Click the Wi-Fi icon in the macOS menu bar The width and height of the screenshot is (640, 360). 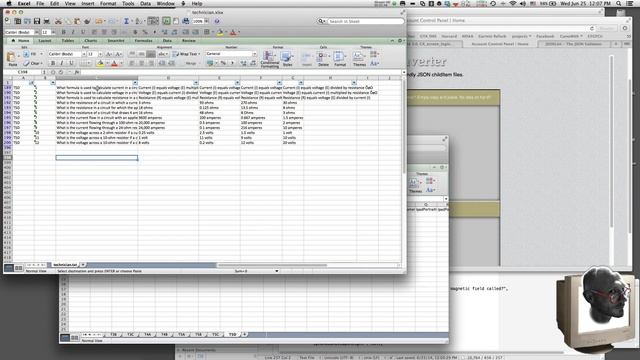click(513, 3)
